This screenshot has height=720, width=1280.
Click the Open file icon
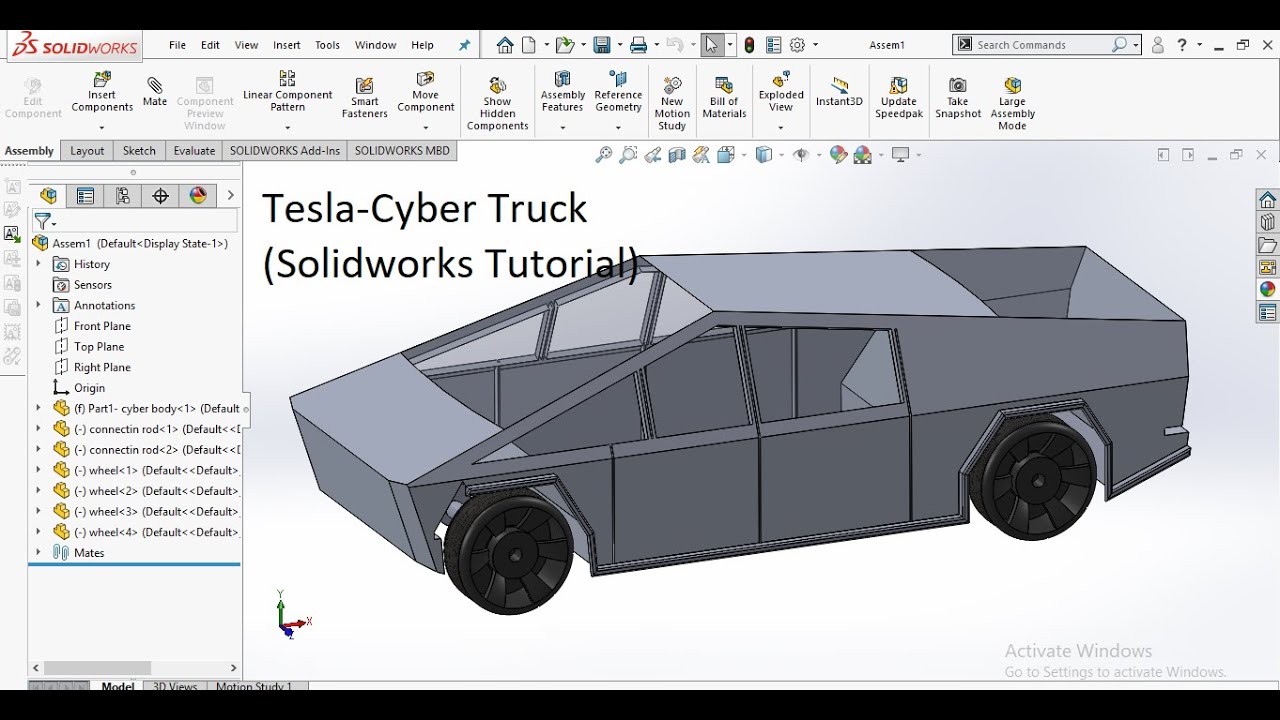coord(564,45)
